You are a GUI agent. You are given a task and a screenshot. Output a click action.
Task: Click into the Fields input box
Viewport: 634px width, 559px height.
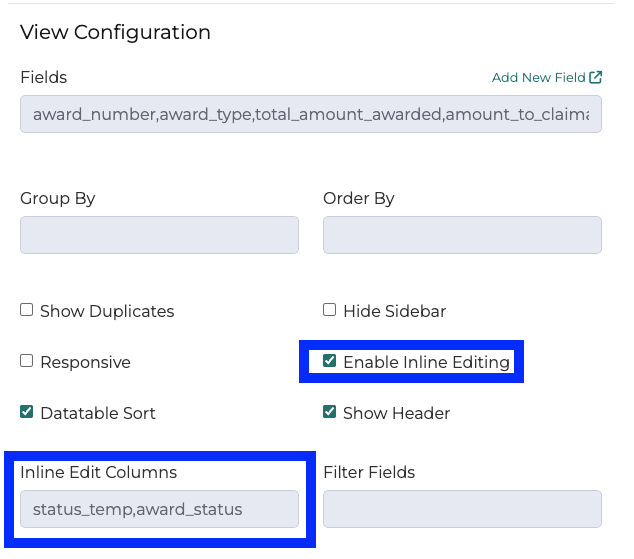[311, 115]
